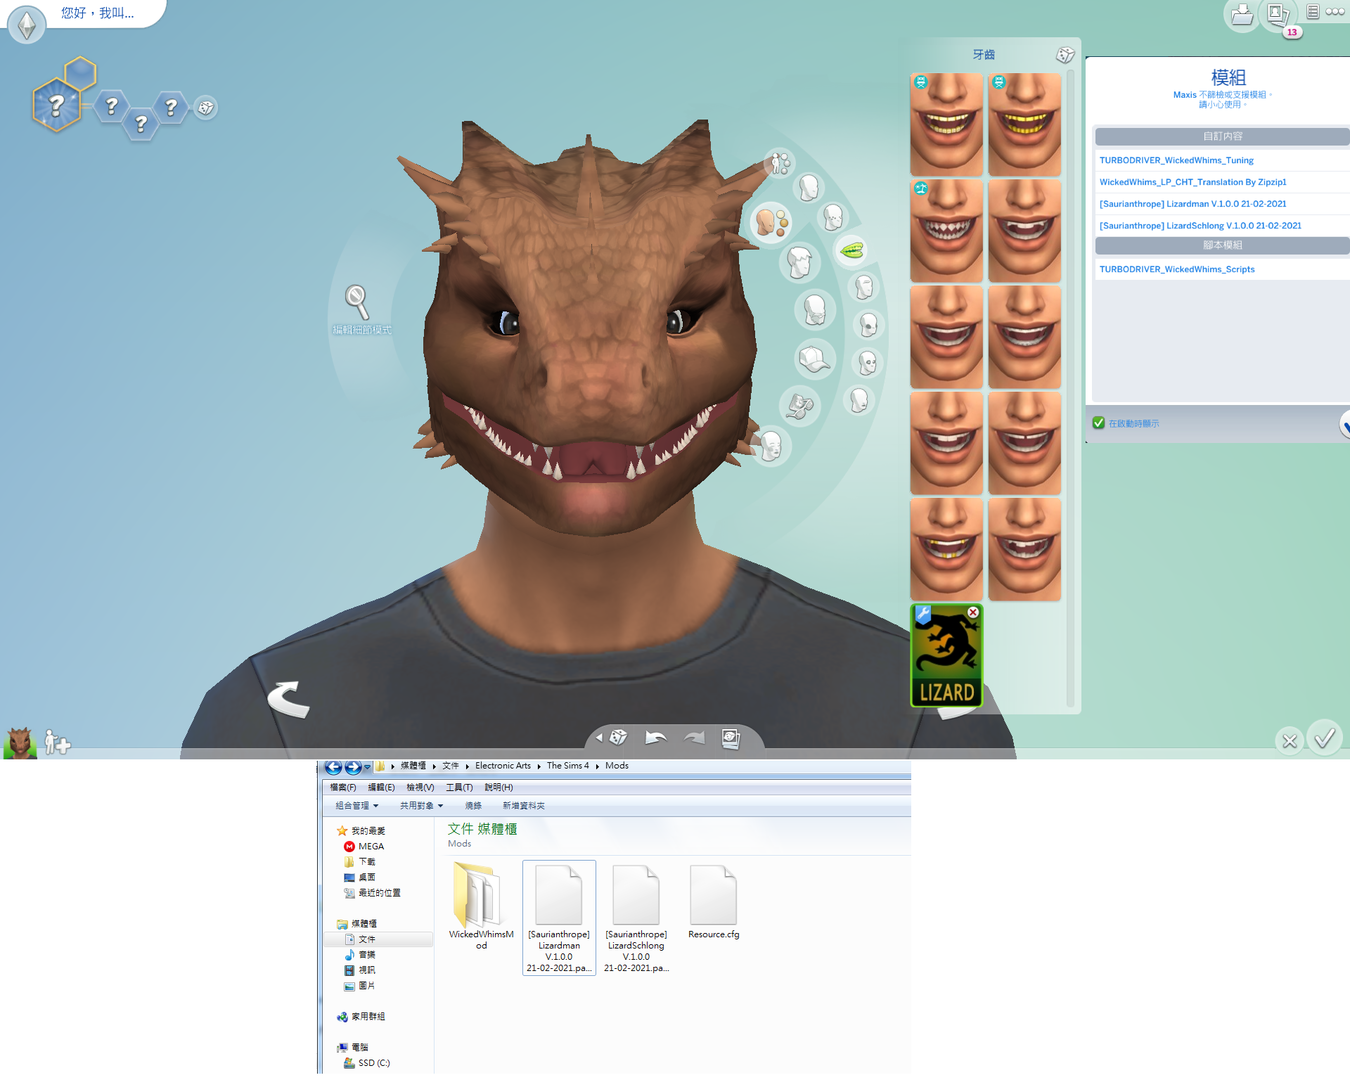Open the Gallery icon with the 13 badge
Screen dimensions: 1350x1080
click(x=1279, y=16)
